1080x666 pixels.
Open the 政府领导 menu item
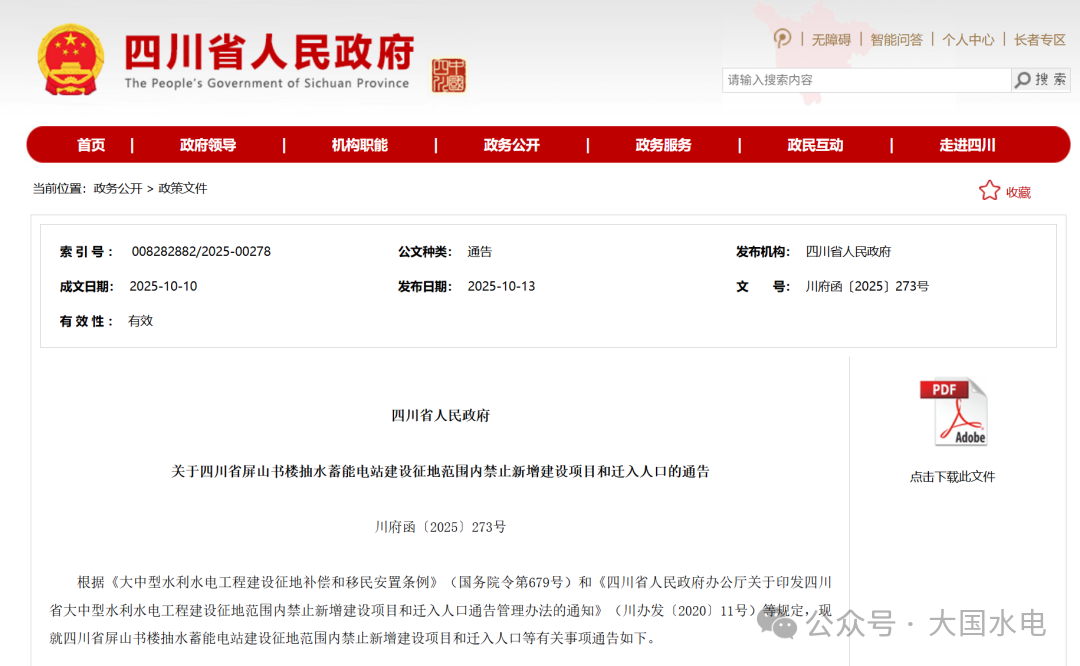[x=208, y=145]
